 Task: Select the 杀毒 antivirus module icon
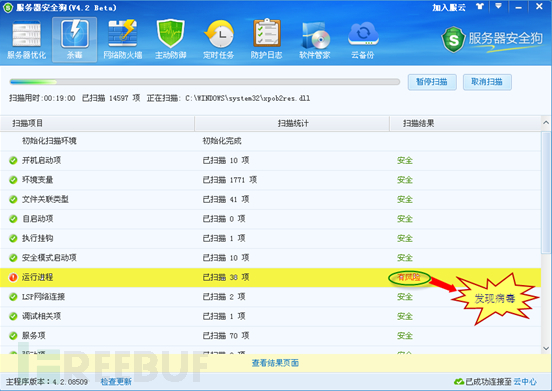pos(74,39)
